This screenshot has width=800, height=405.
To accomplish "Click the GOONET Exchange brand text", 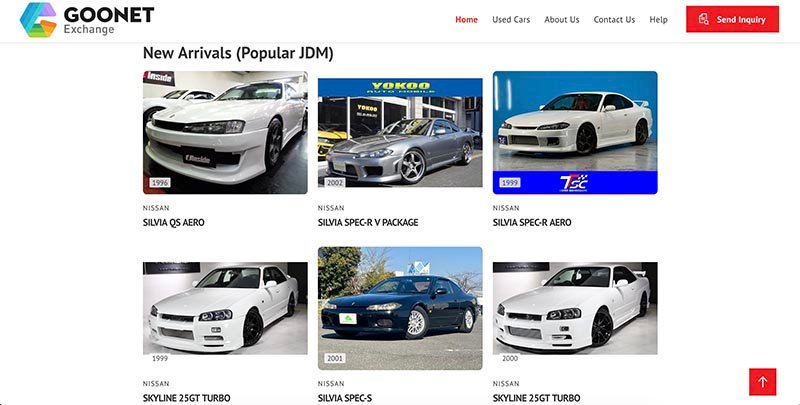I will [109, 20].
